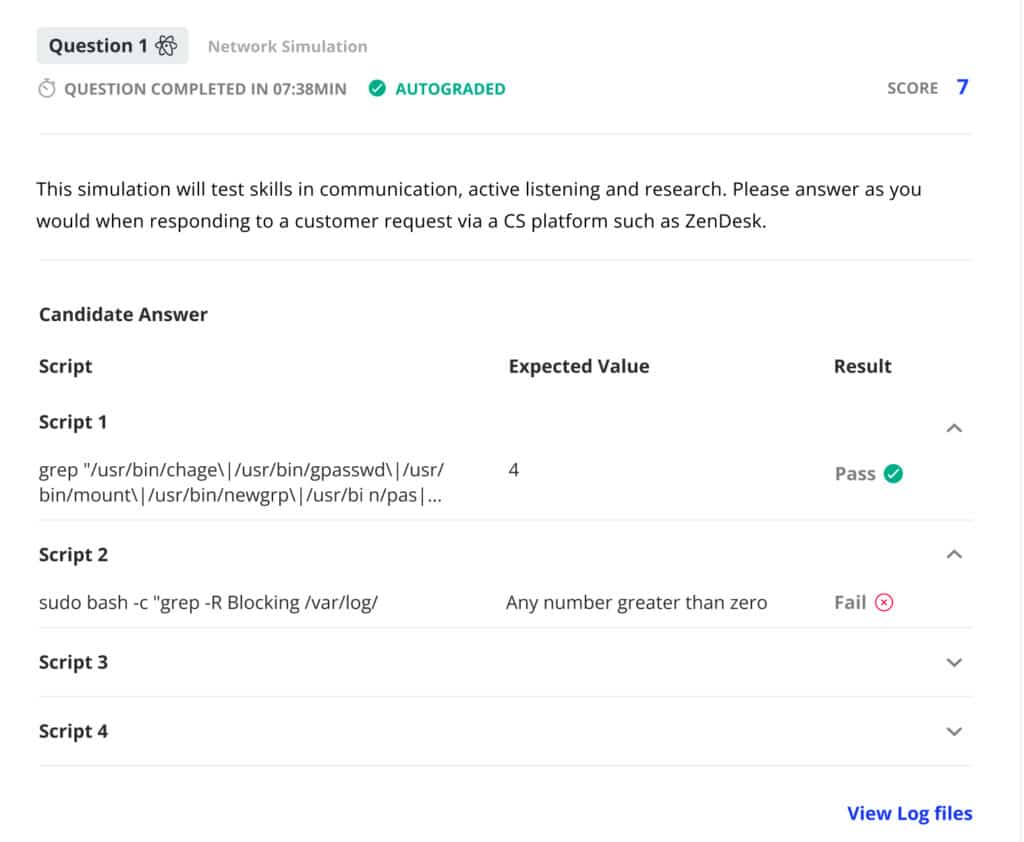Click the Expected Value column header
The width and height of the screenshot is (1024, 842).
coord(579,366)
